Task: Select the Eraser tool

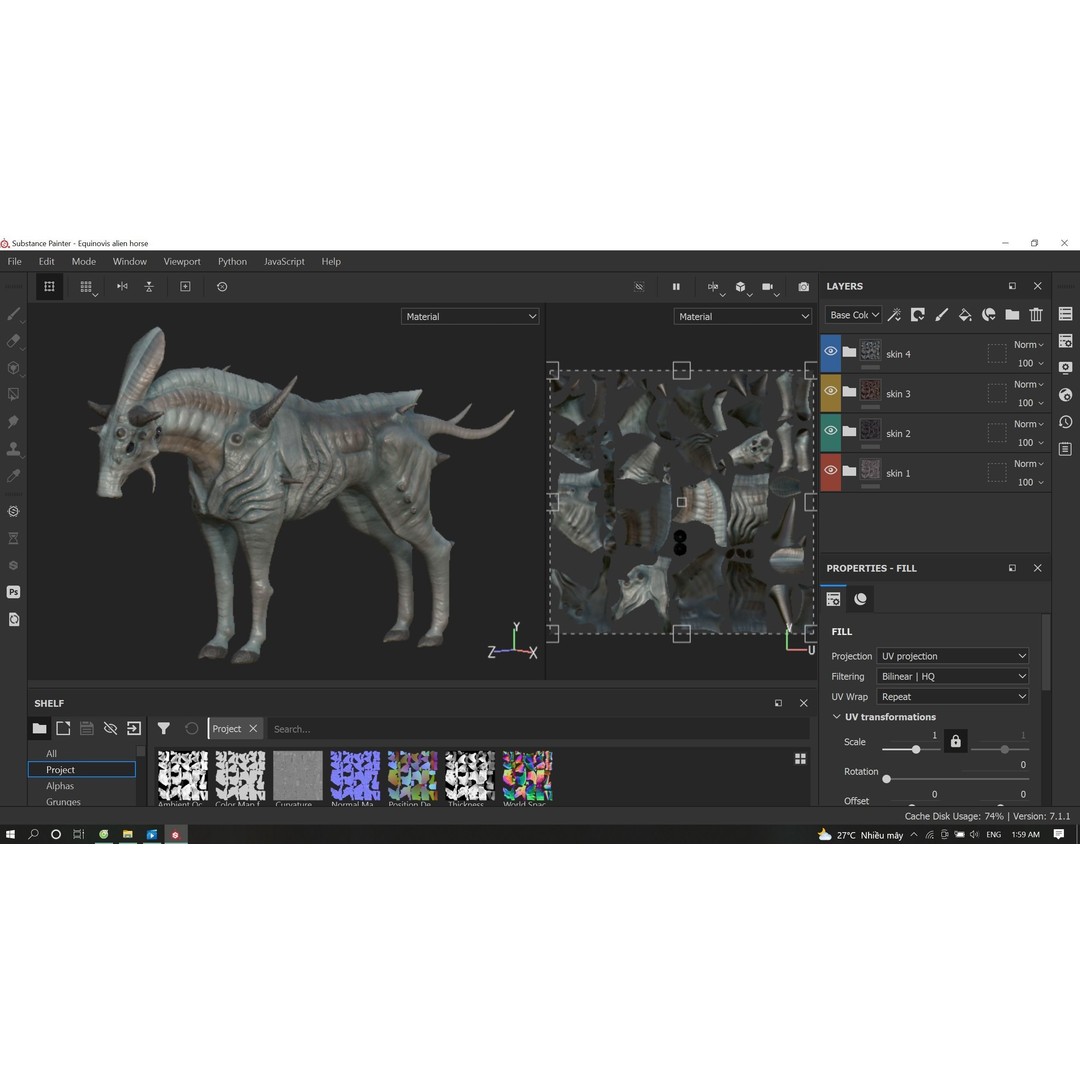Action: tap(13, 341)
